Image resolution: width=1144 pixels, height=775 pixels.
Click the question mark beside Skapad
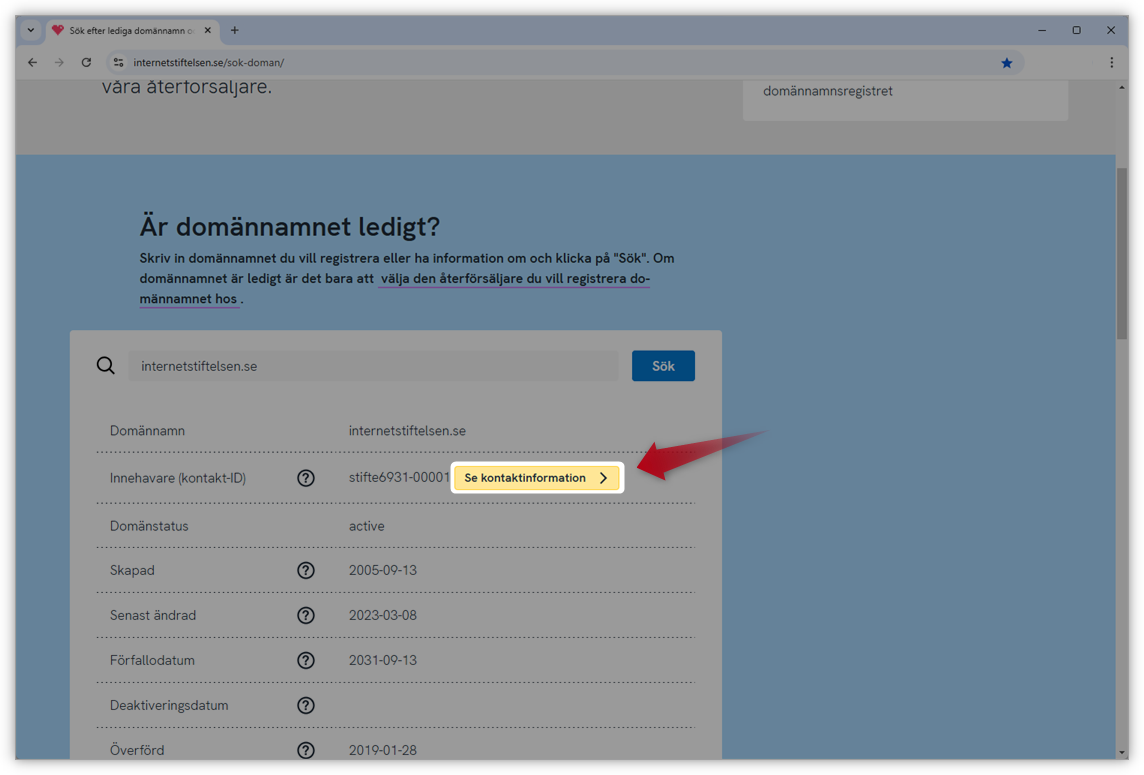coord(306,570)
